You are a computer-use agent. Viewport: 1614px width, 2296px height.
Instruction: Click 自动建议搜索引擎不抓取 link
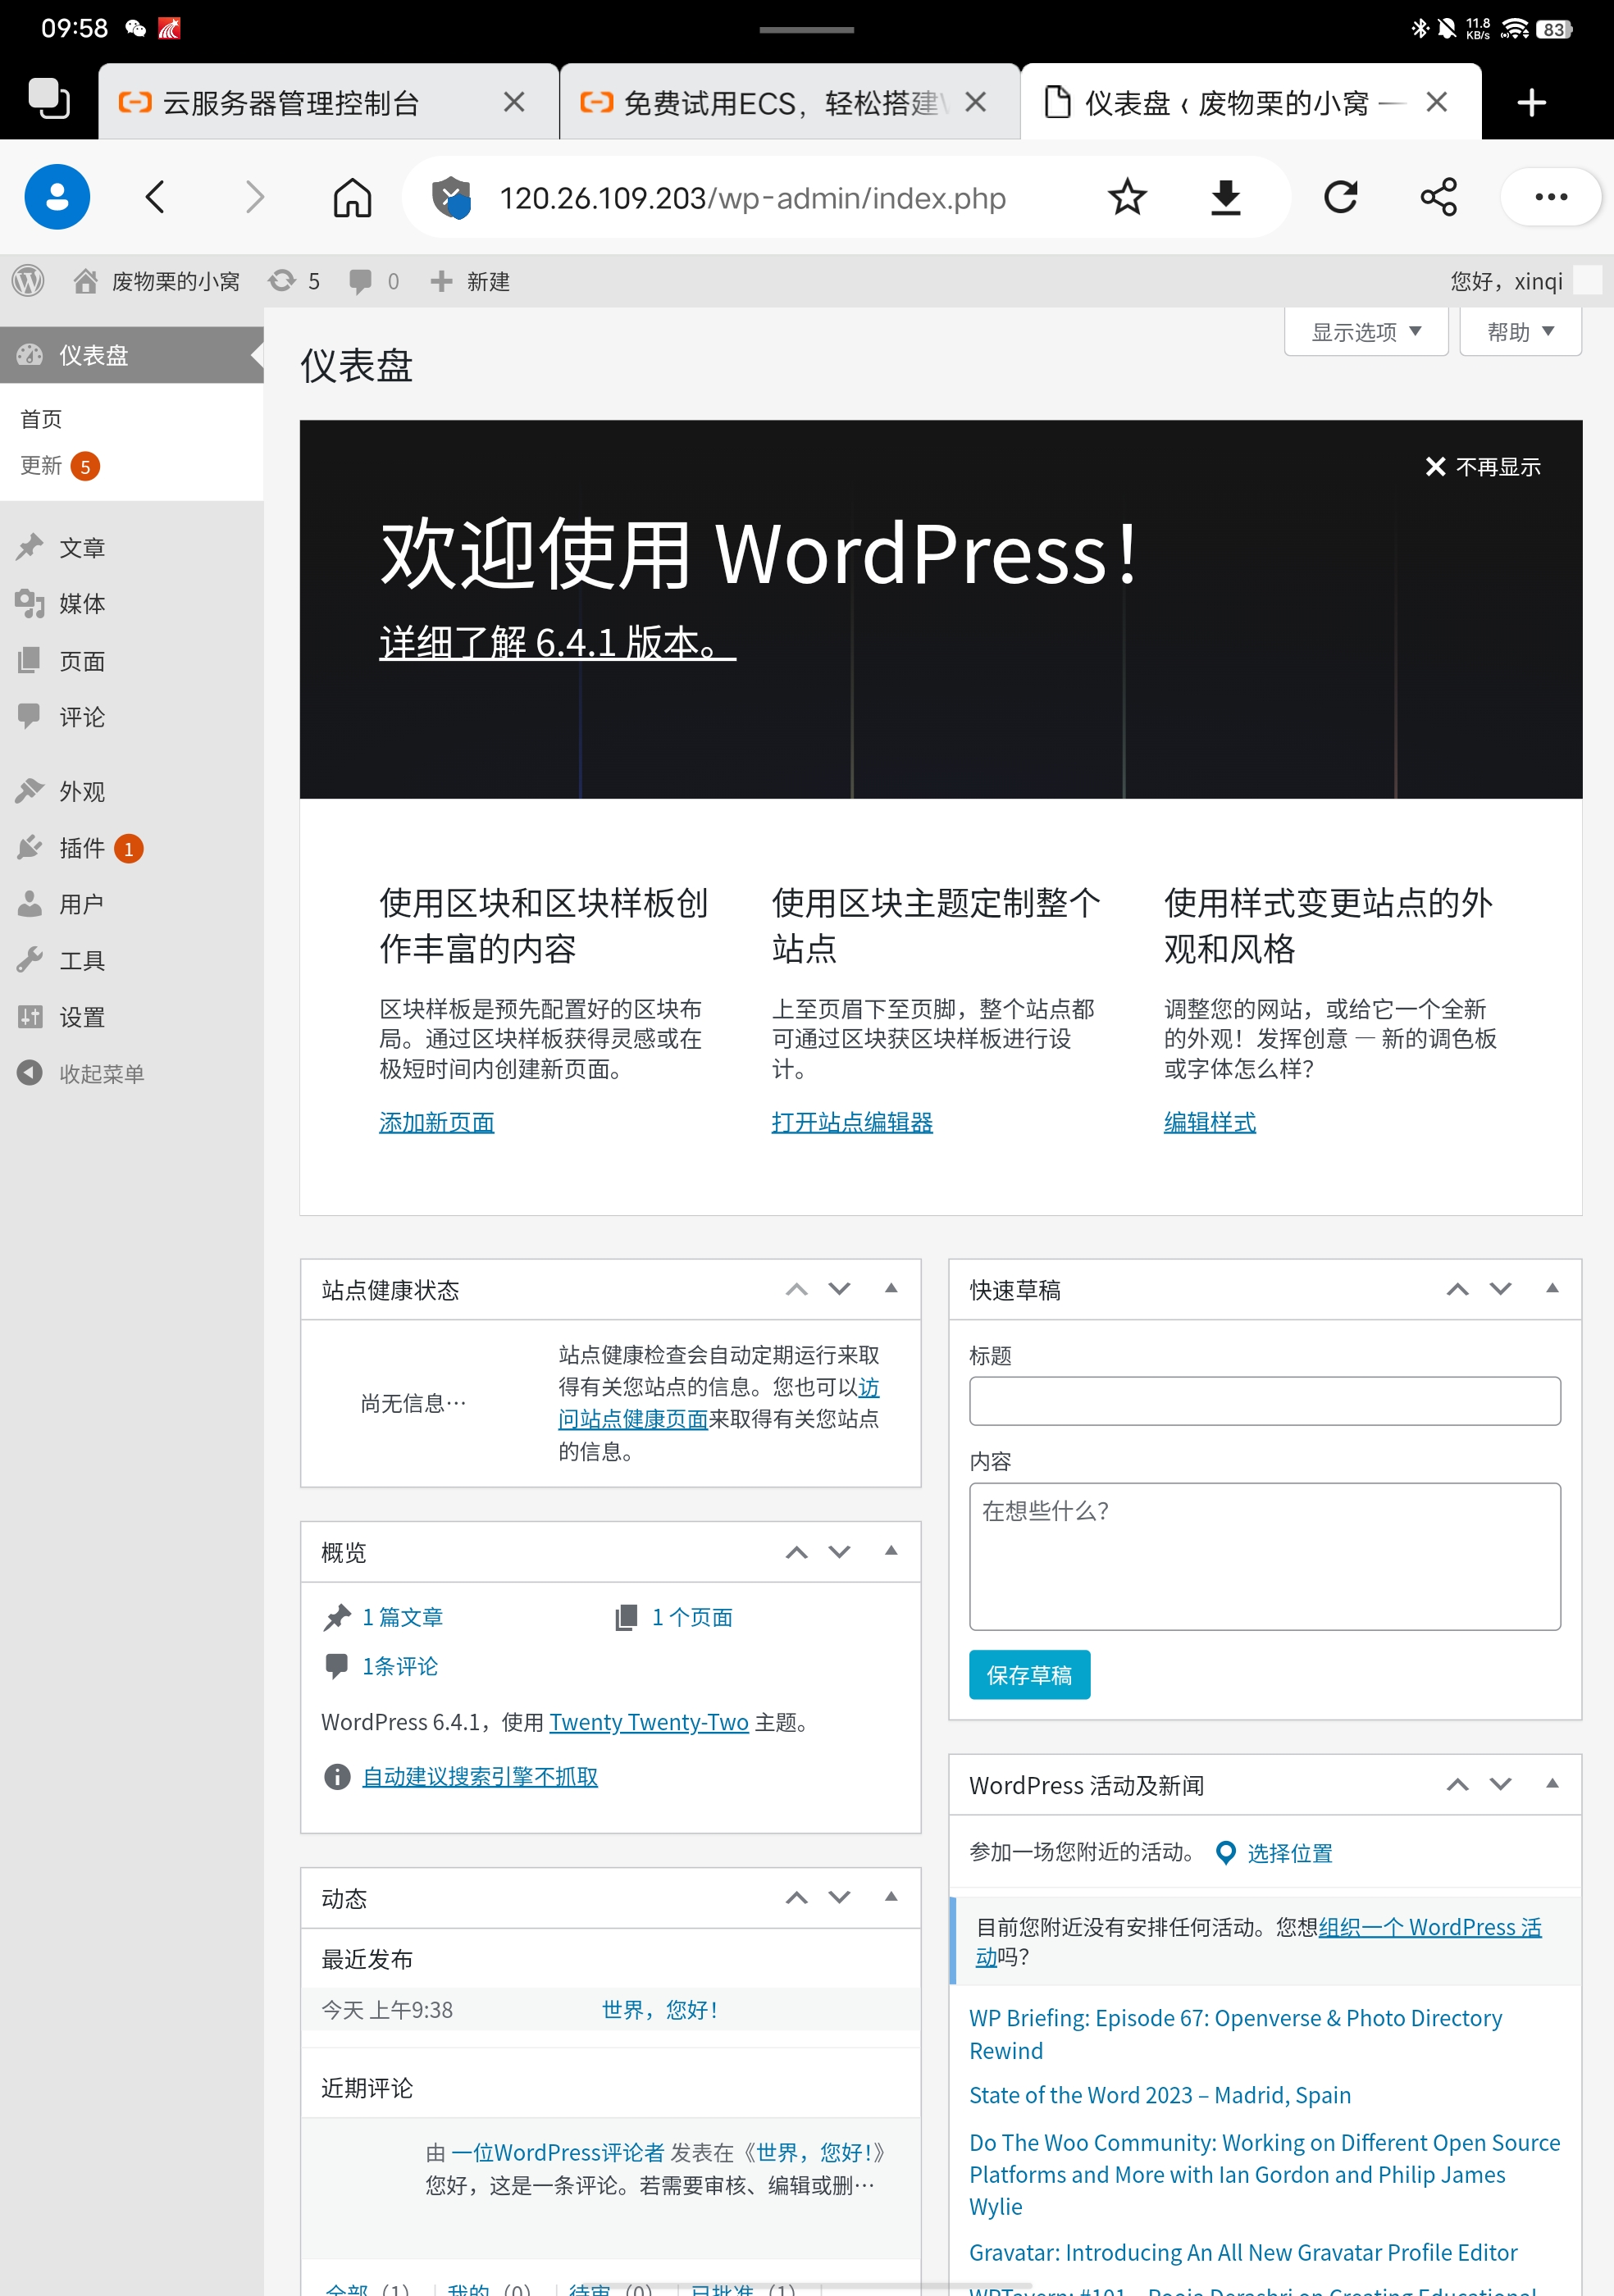coord(479,1776)
